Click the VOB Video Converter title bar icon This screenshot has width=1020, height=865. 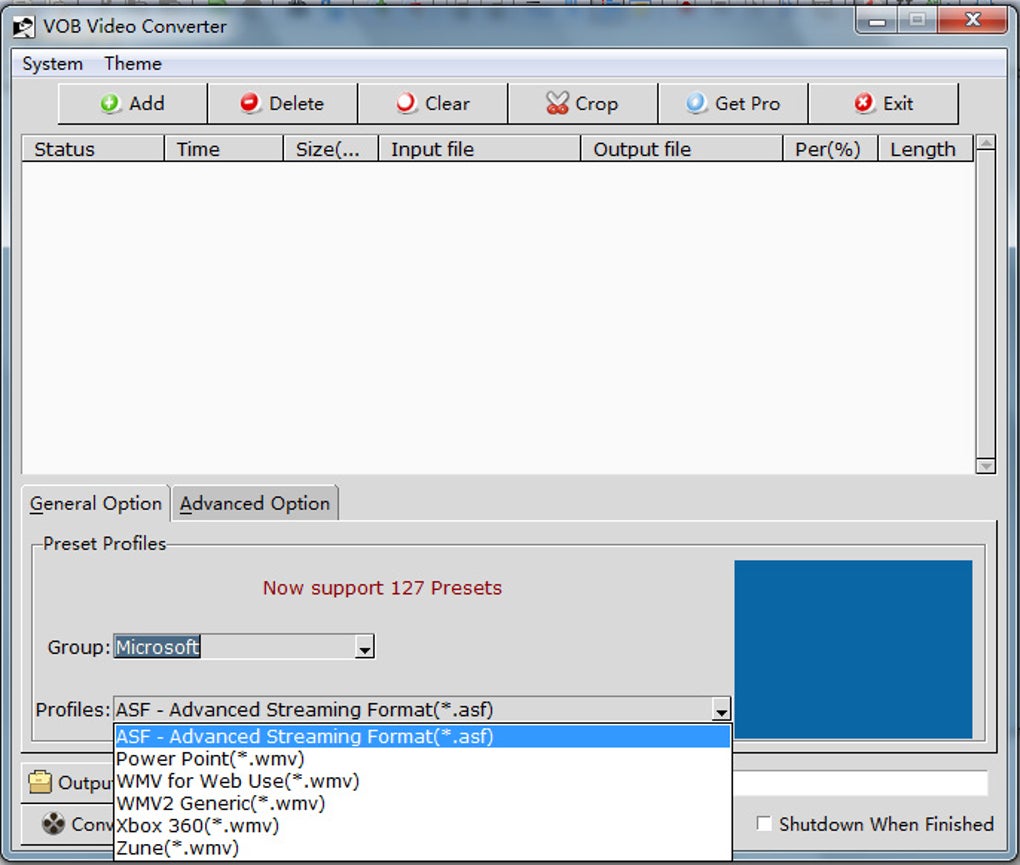(x=23, y=27)
